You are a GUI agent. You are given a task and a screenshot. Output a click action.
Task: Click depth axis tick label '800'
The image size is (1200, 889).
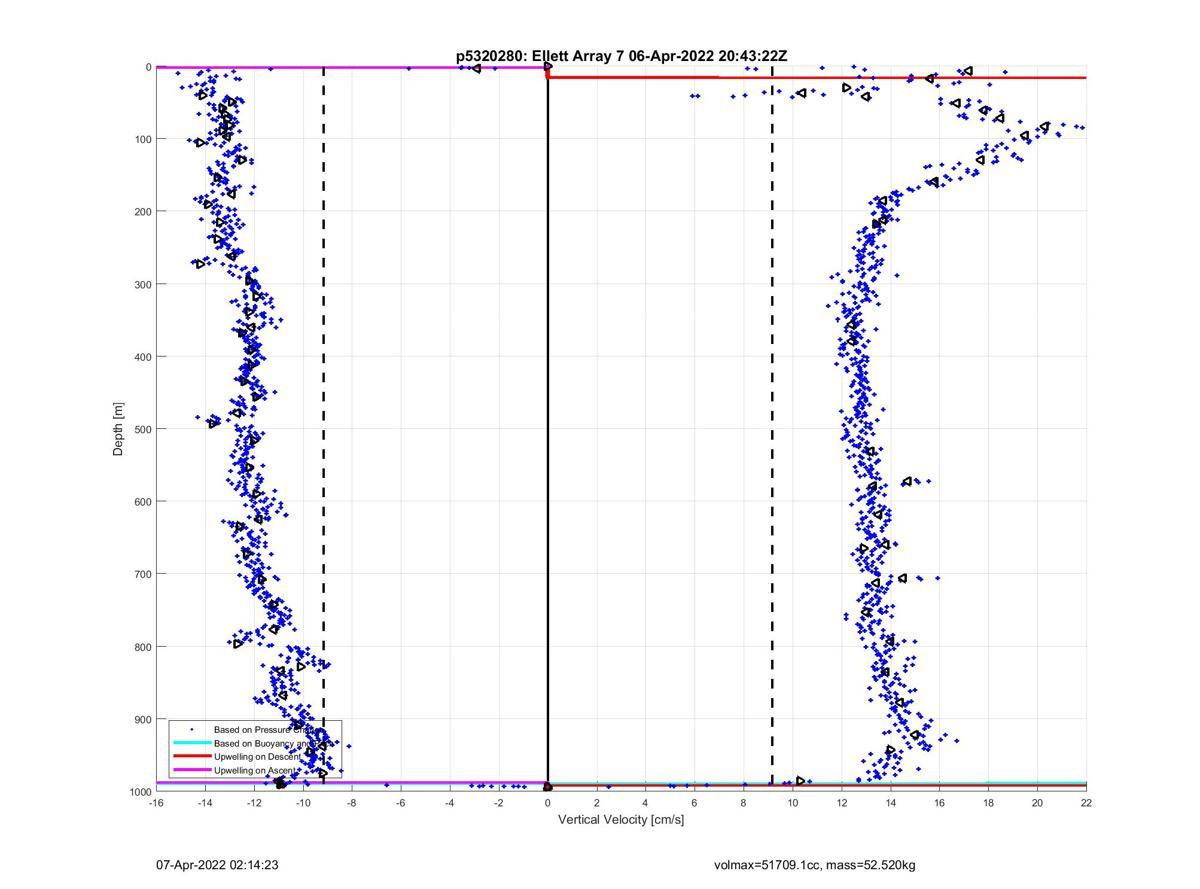pos(142,647)
